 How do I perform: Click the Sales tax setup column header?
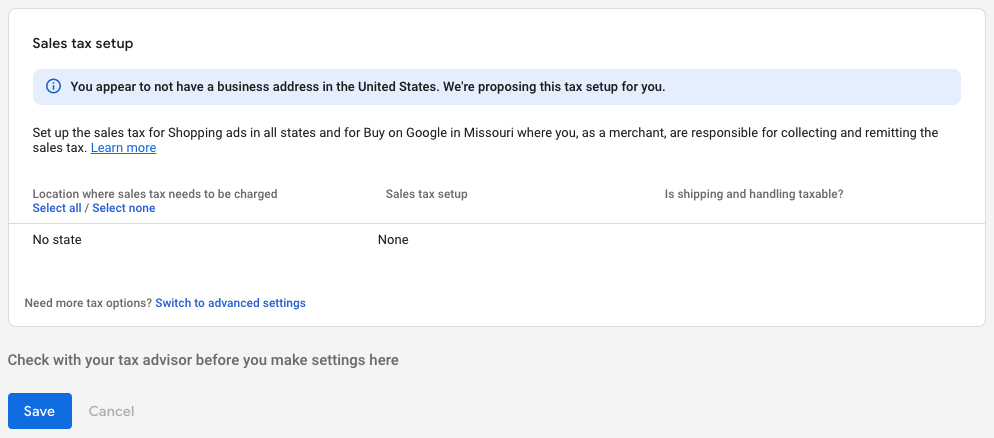pyautogui.click(x=427, y=194)
